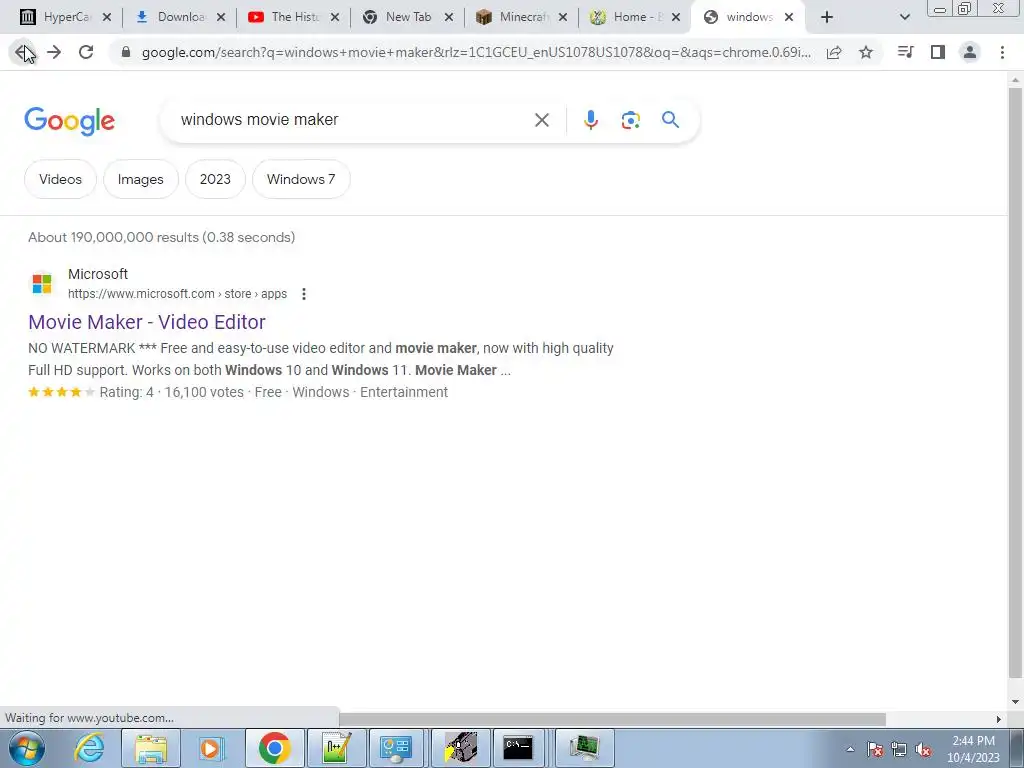Click the microsoft.com store apps URL
The height and width of the screenshot is (768, 1024).
[x=178, y=294]
